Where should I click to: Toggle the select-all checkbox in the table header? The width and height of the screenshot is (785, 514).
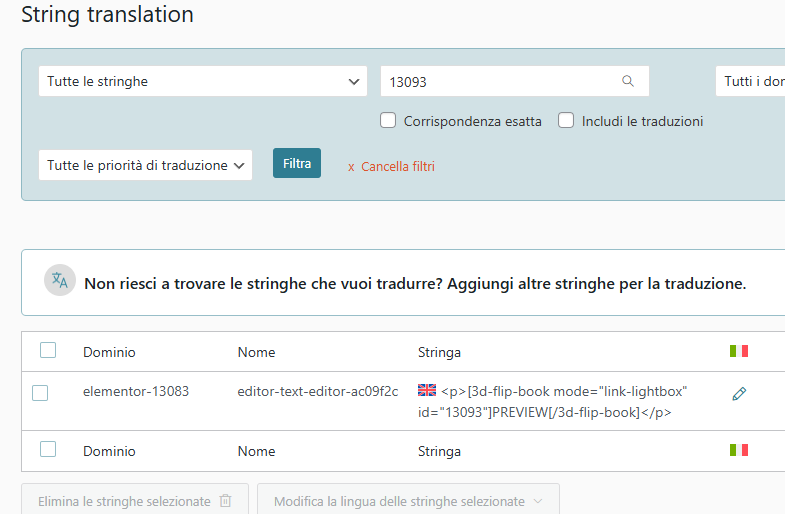pyautogui.click(x=48, y=350)
